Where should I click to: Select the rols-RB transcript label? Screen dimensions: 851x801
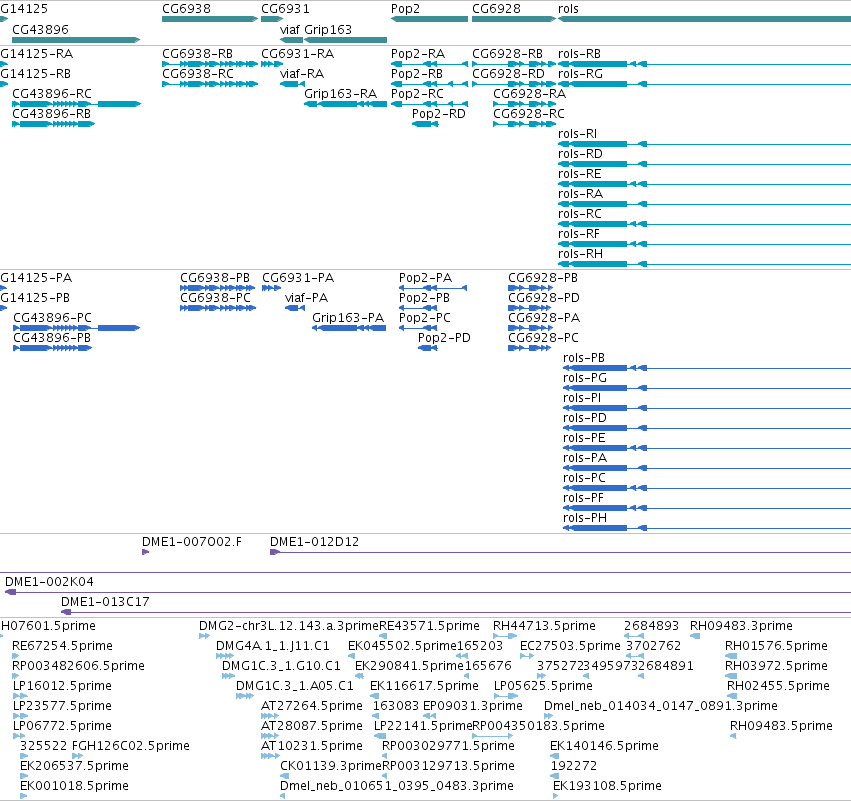(x=579, y=54)
